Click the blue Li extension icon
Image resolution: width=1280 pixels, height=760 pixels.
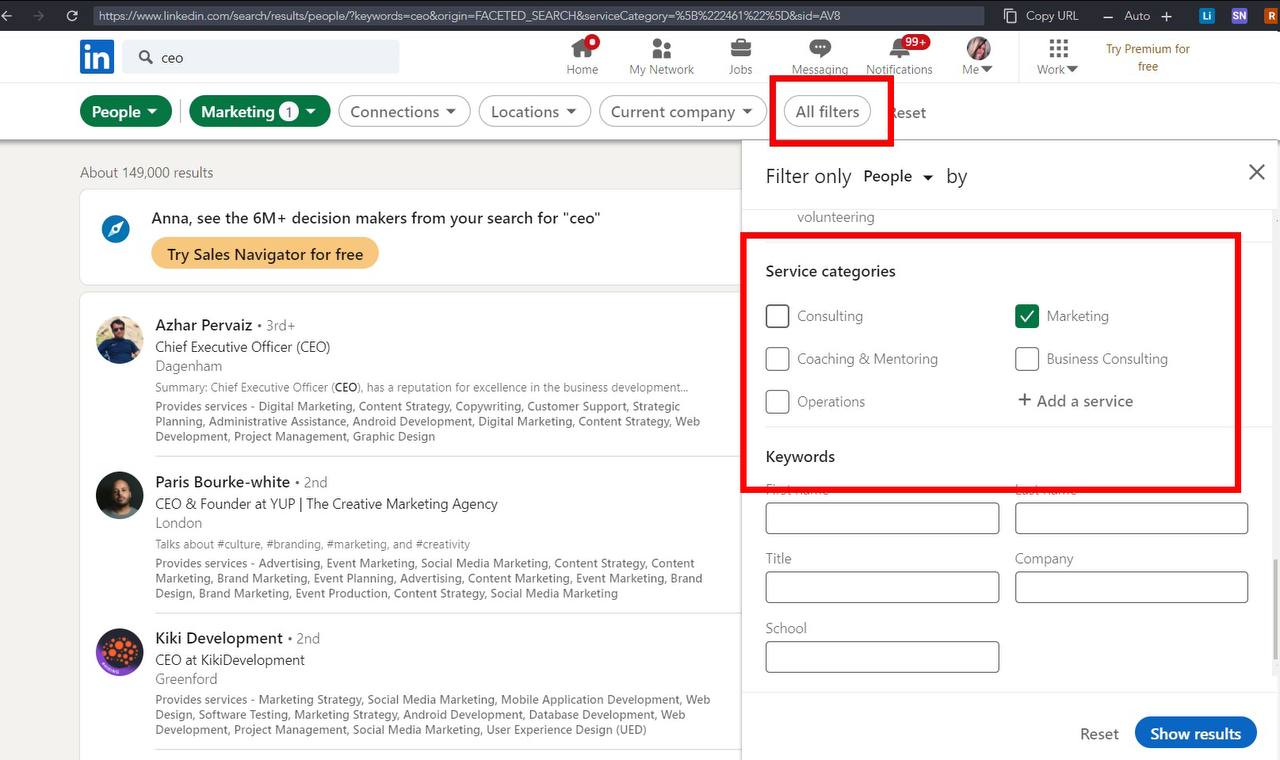pyautogui.click(x=1207, y=16)
